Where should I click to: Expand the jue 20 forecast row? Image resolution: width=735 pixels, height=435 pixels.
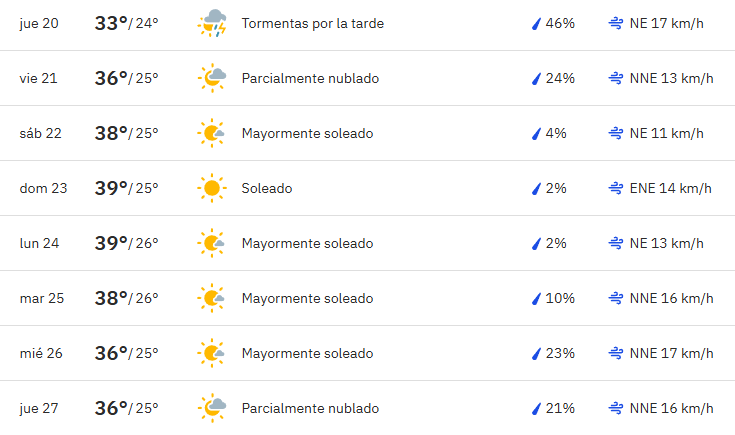(368, 23)
